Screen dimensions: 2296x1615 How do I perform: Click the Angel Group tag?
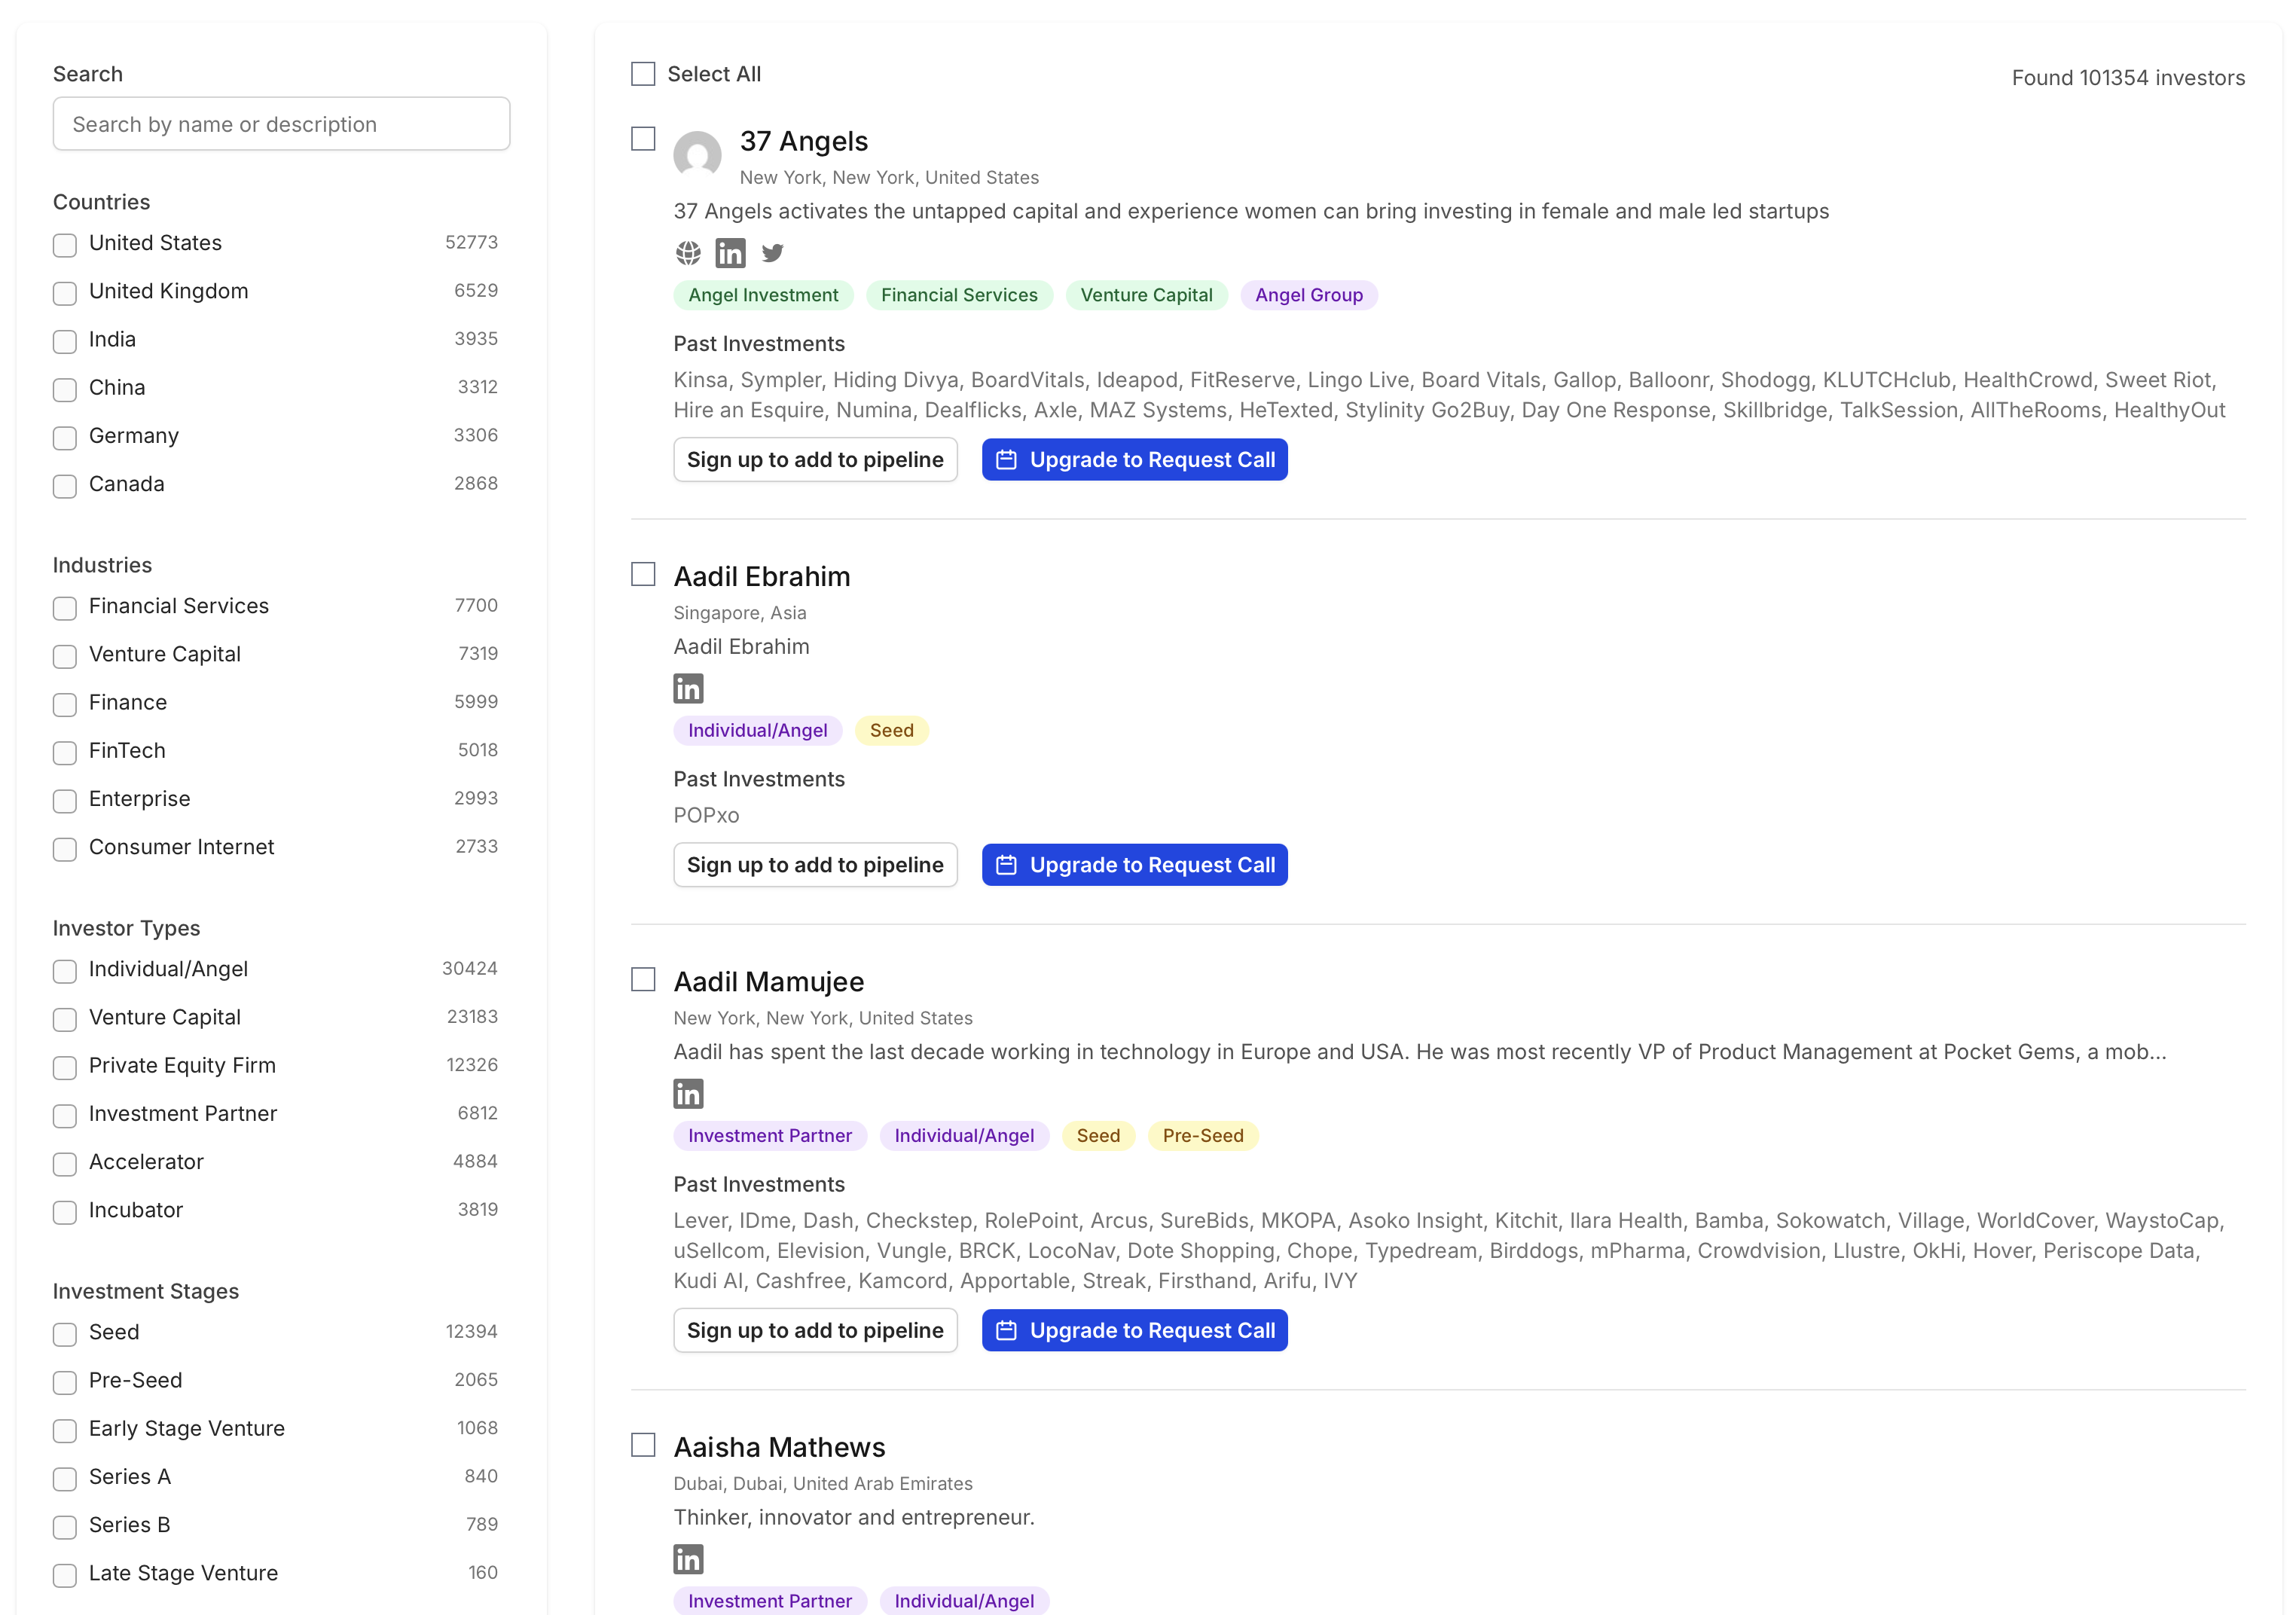[x=1308, y=295]
